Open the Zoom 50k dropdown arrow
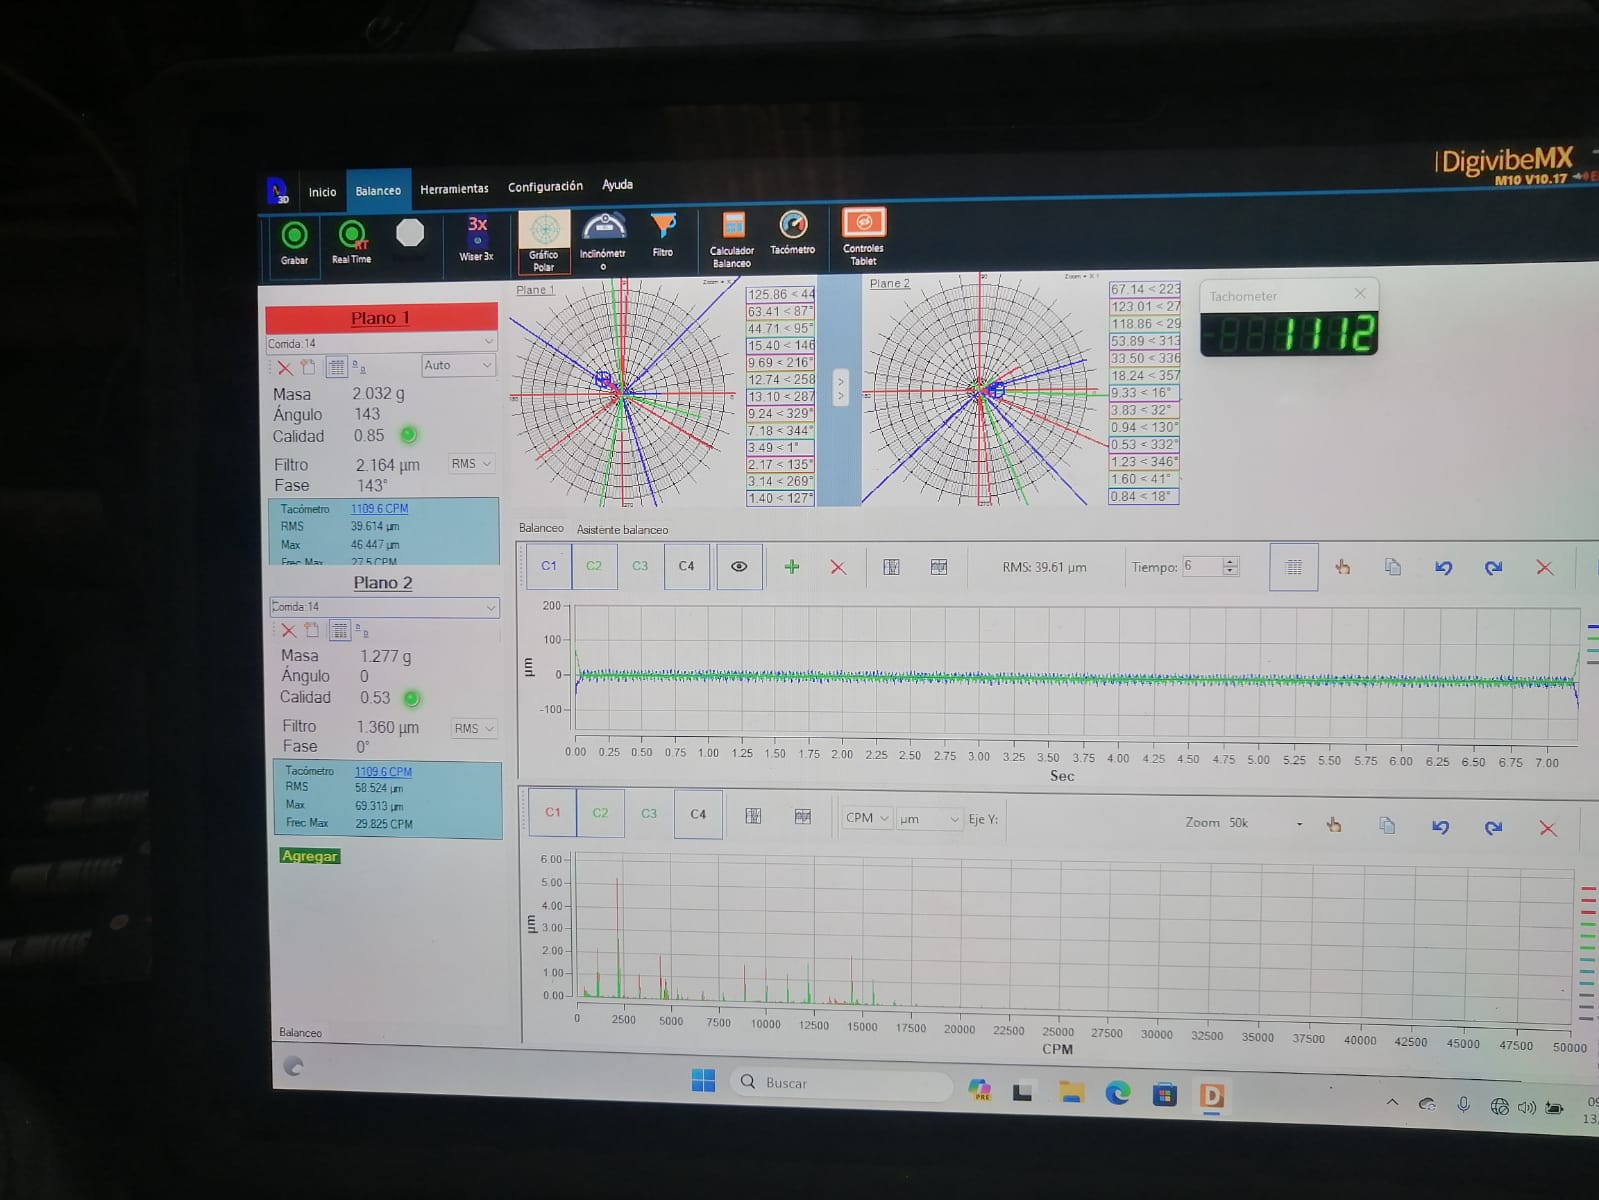 1299,824
